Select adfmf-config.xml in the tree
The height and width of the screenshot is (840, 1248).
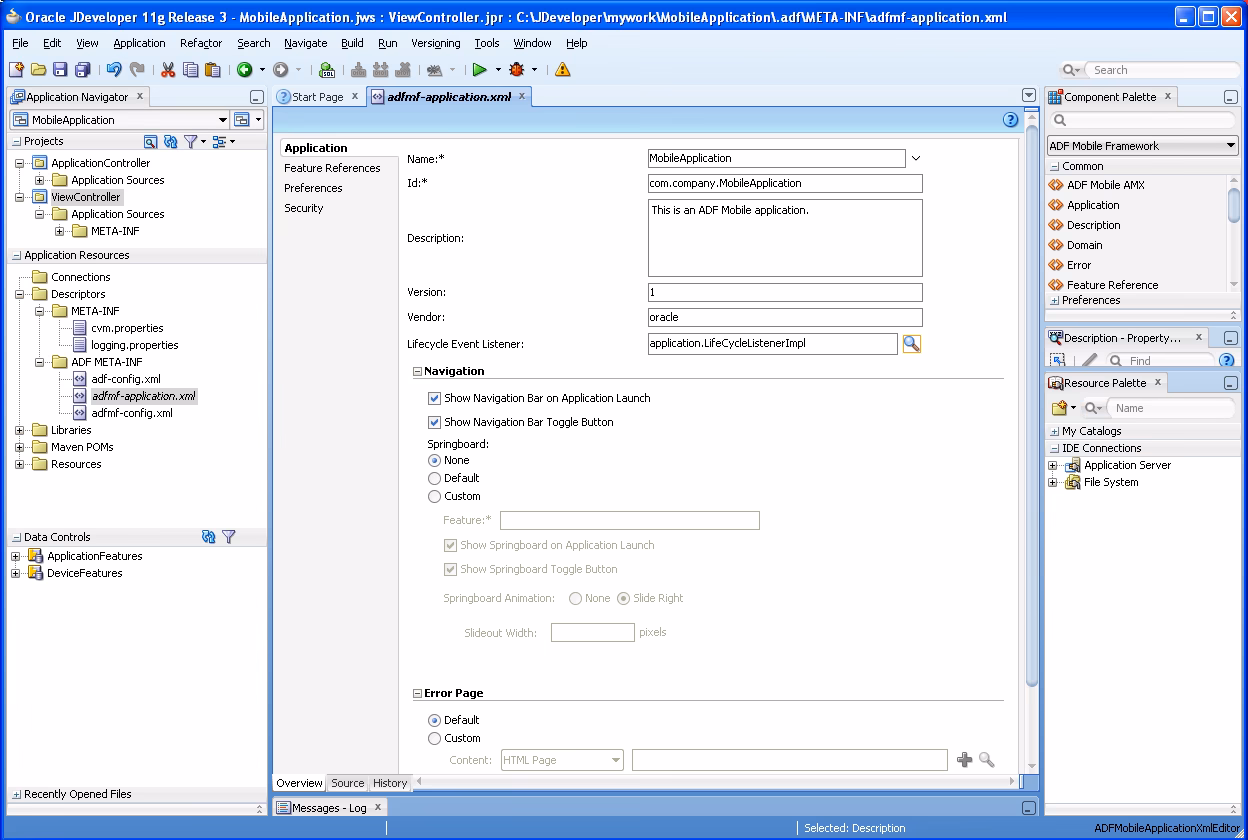tap(132, 413)
